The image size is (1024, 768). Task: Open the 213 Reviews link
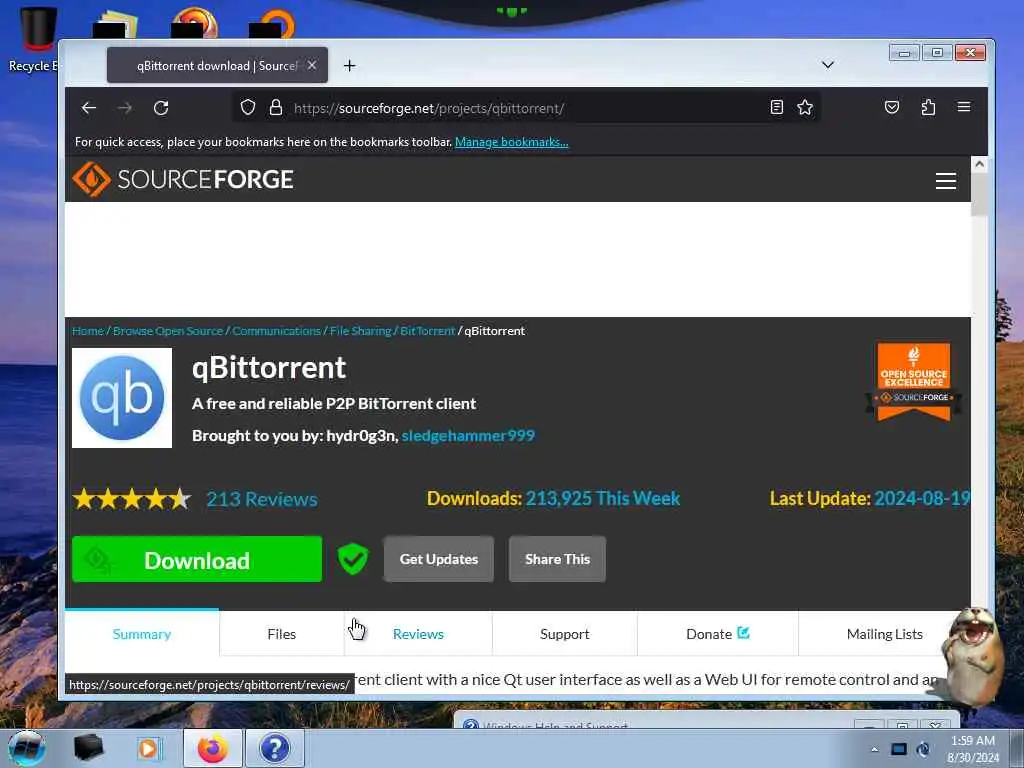pyautogui.click(x=262, y=499)
